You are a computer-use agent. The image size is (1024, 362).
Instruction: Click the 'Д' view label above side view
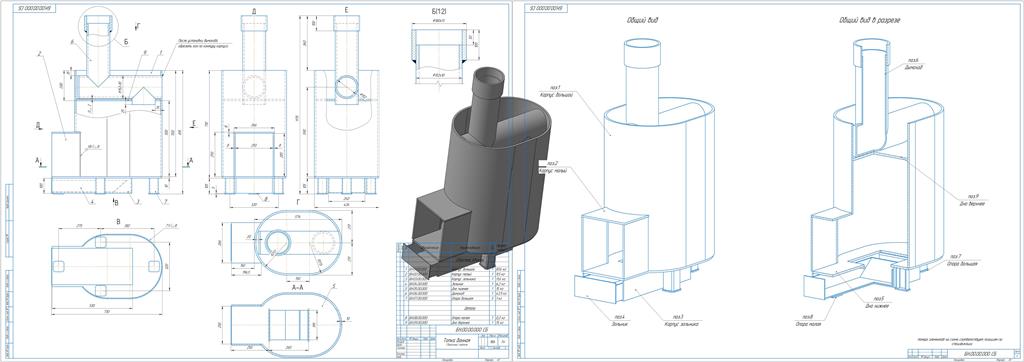[x=253, y=11]
